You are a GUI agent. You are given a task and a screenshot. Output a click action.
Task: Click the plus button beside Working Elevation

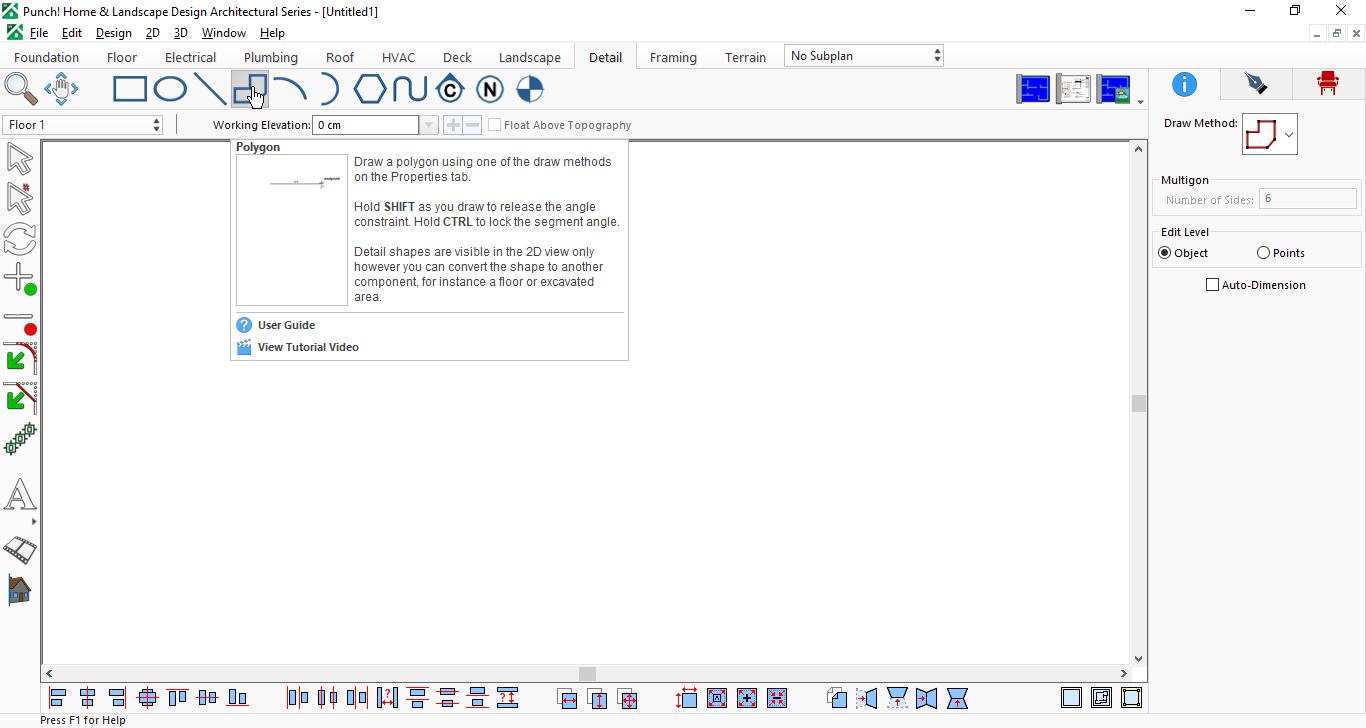click(453, 125)
